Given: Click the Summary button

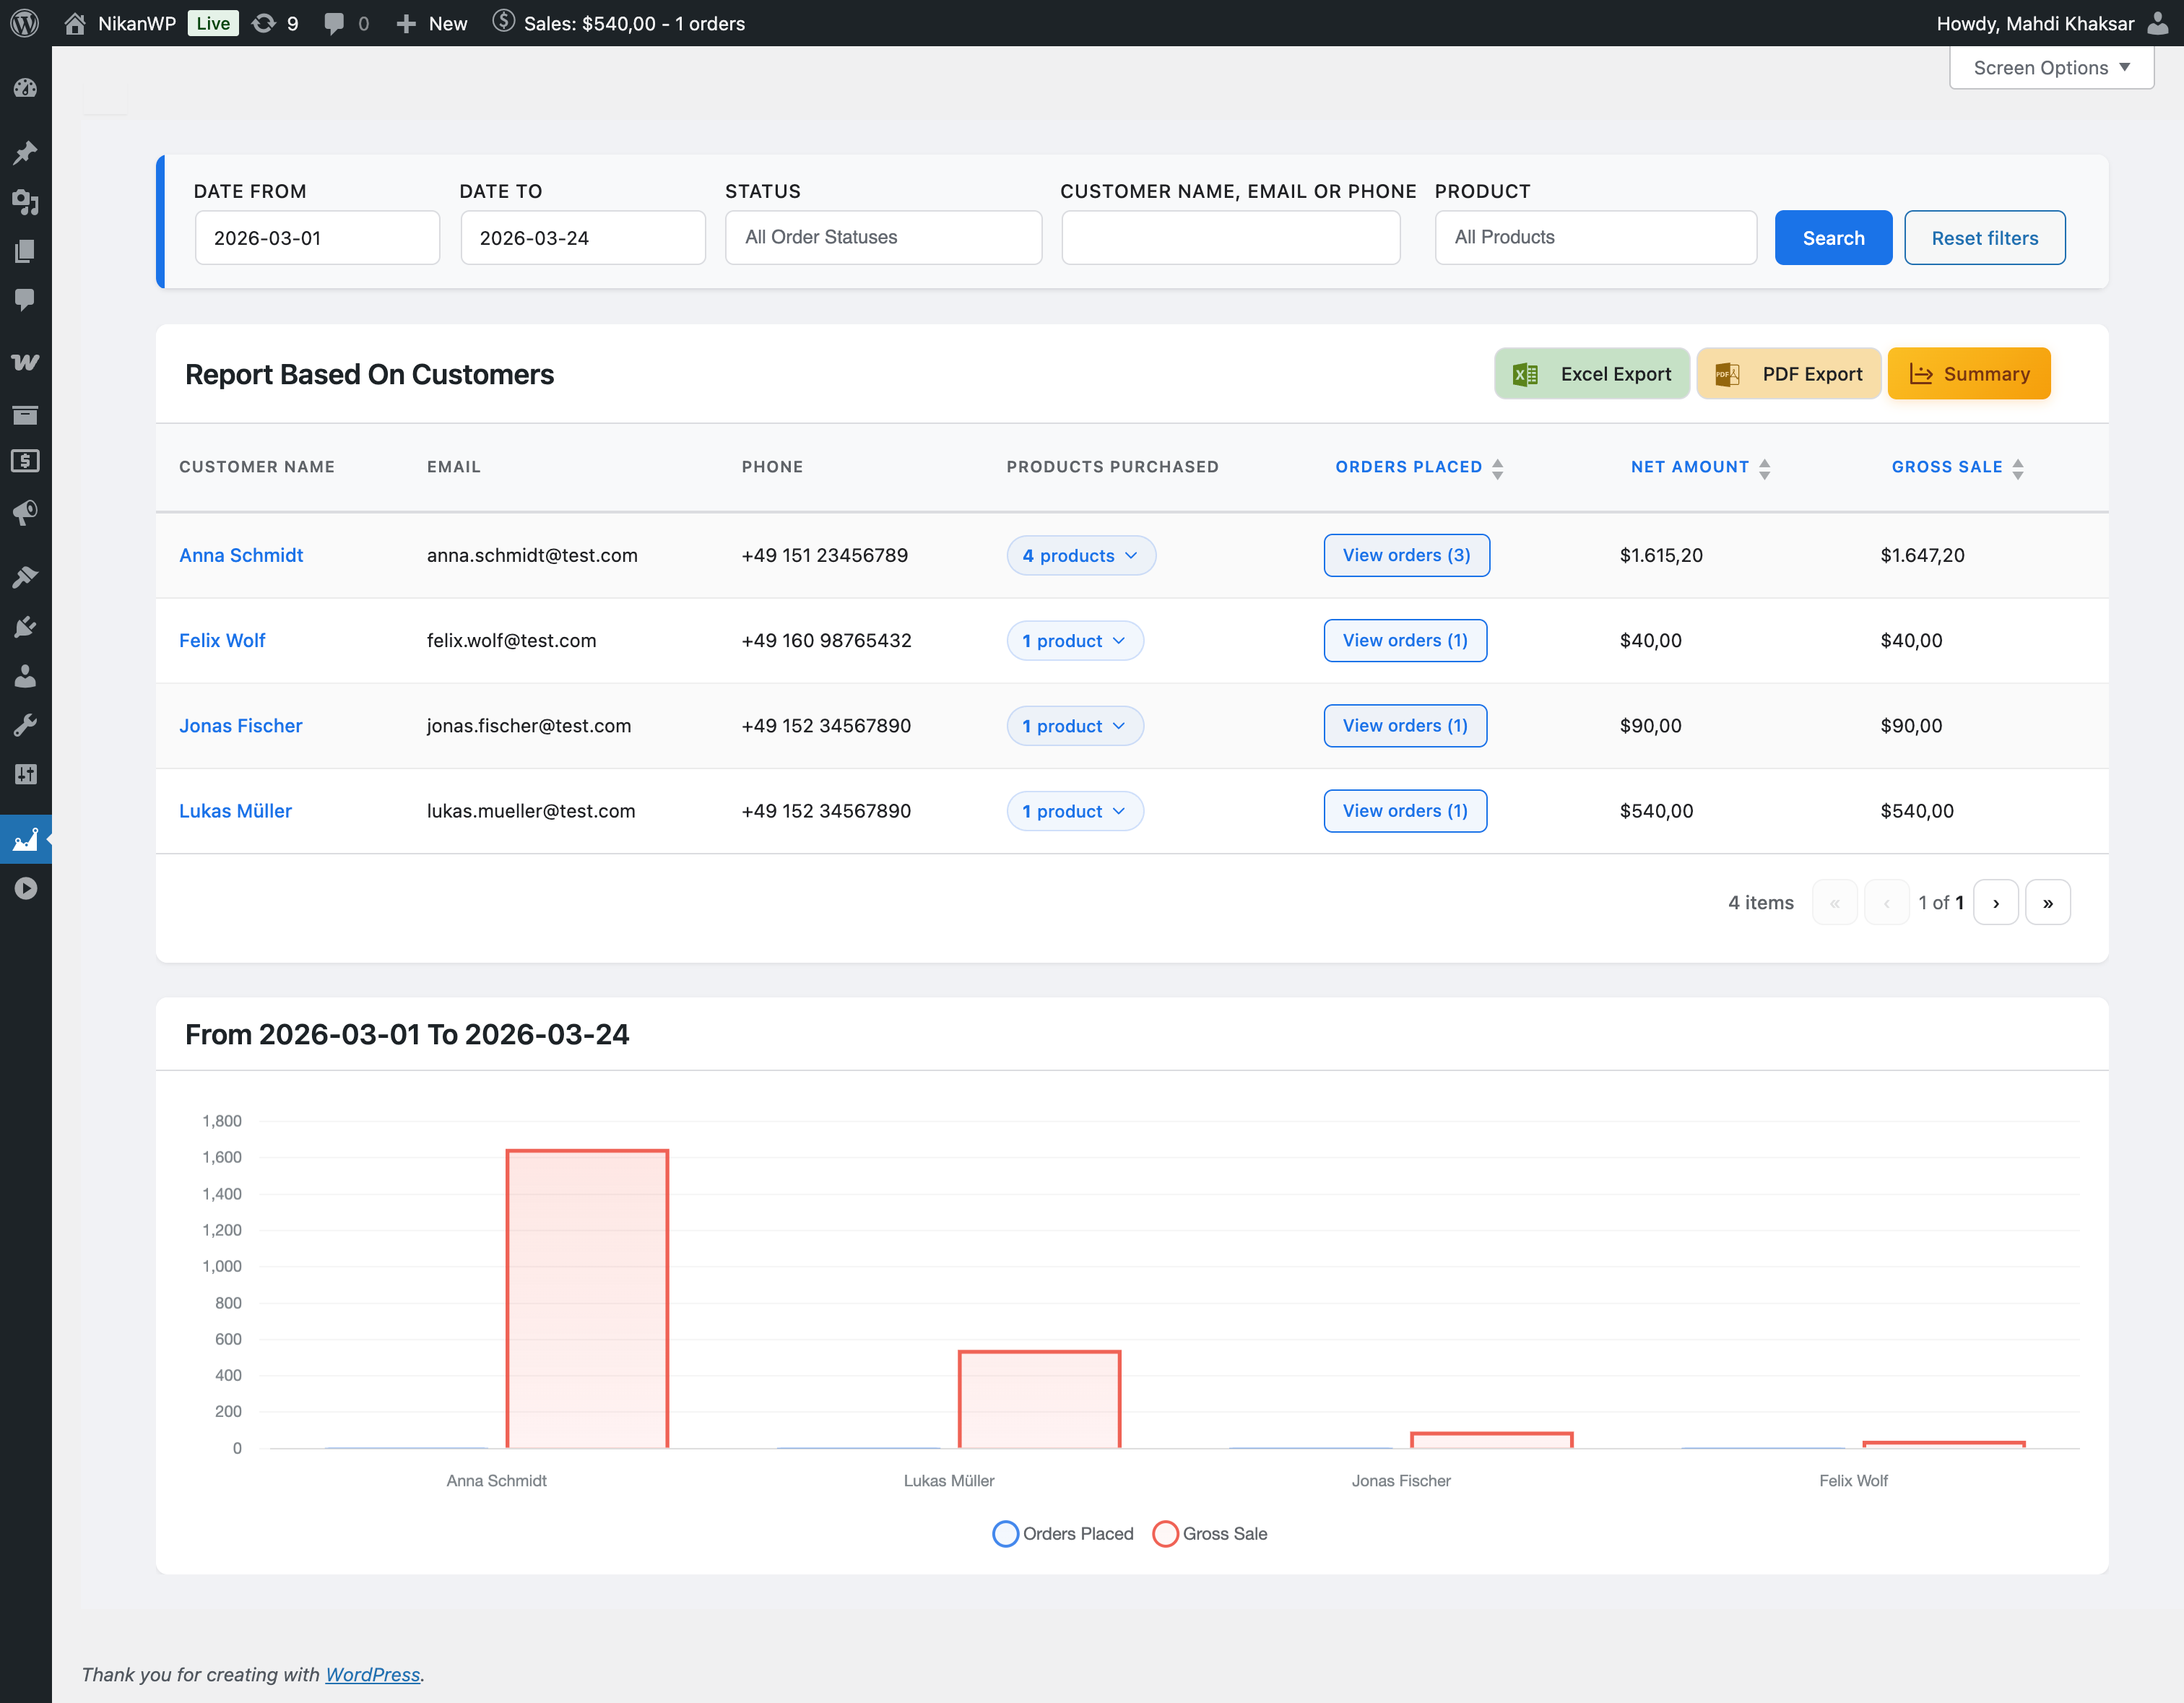Looking at the screenshot, I should tap(1968, 373).
